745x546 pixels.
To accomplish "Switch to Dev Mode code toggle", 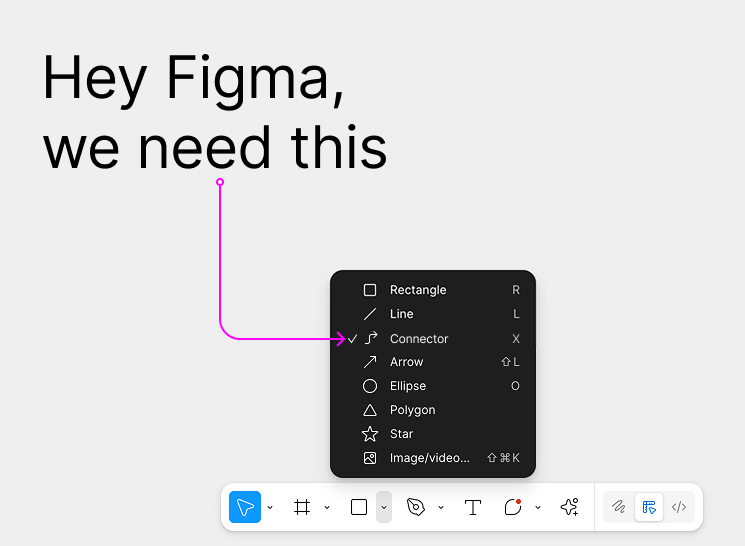I will (679, 507).
